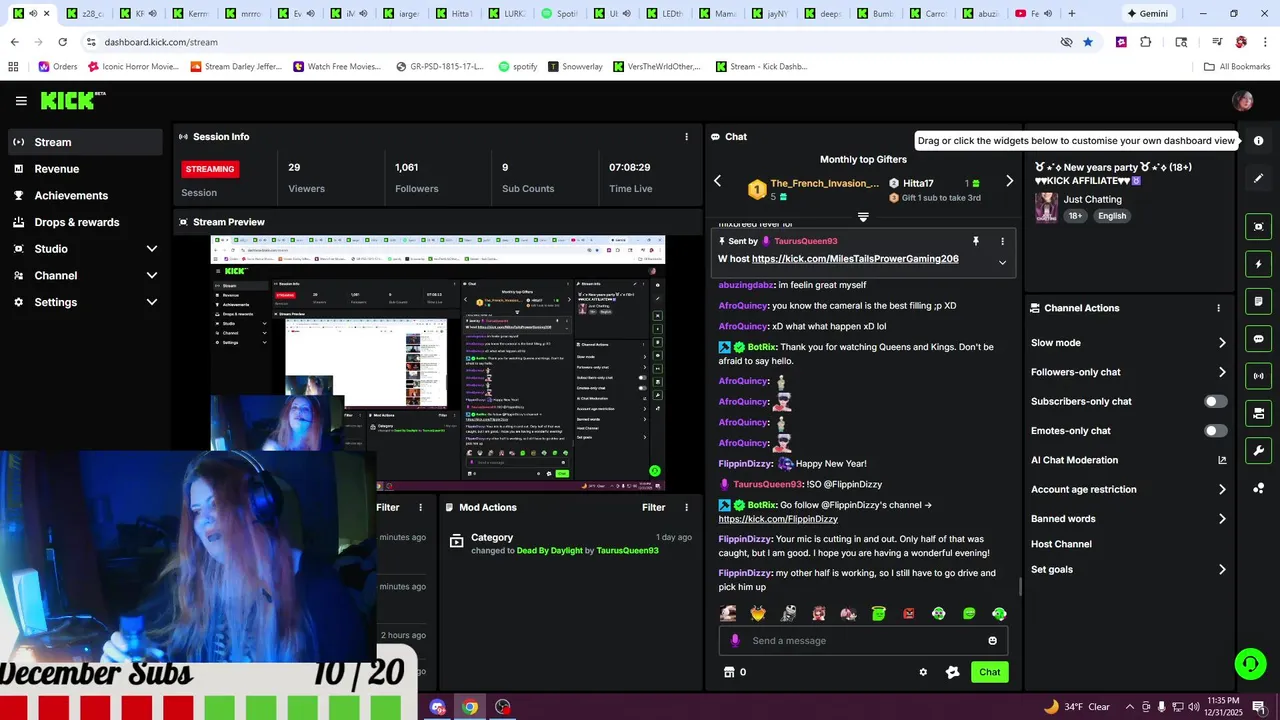This screenshot has width=1280, height=720.
Task: Show previous top gifter arrow
Action: [x=717, y=181]
